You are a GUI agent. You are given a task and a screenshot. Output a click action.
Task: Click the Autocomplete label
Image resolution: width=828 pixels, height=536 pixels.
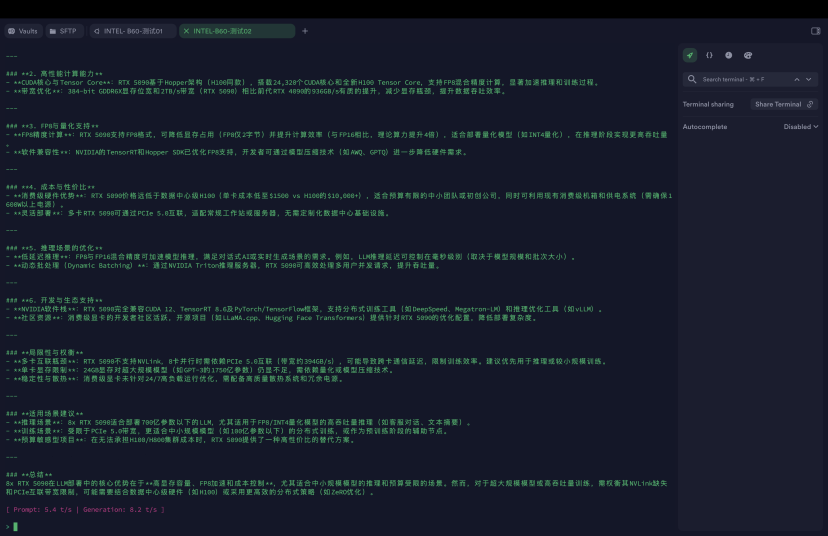click(704, 127)
